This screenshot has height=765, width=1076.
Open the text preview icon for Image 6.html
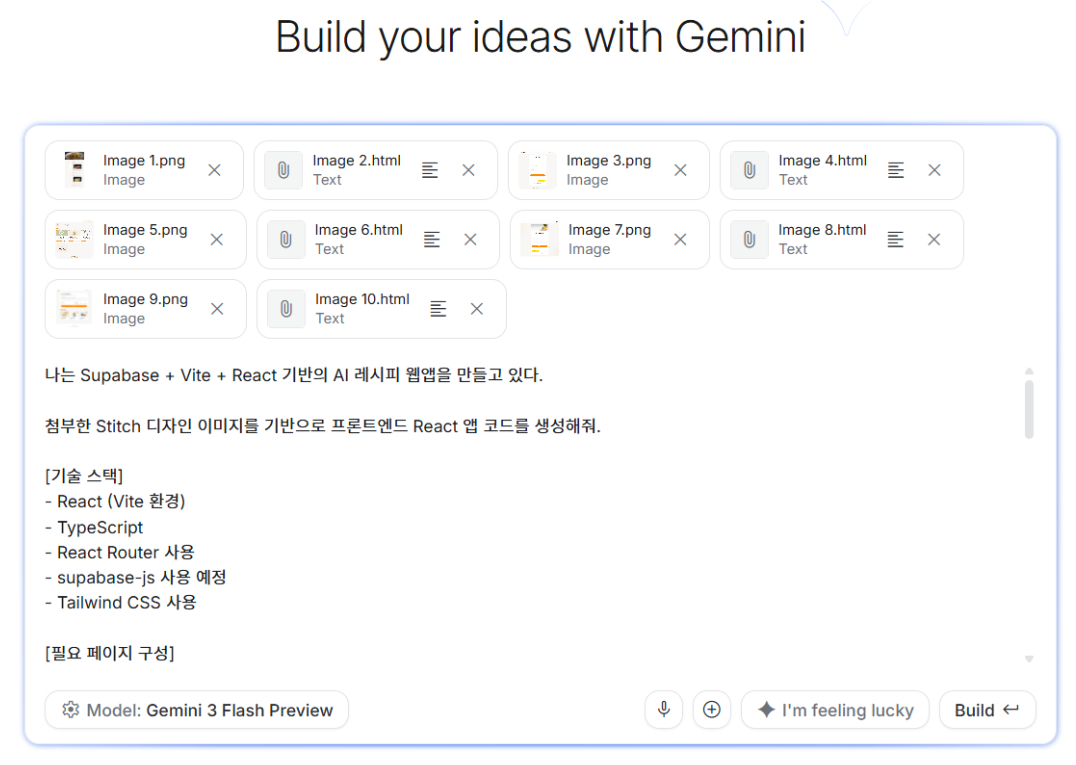pyautogui.click(x=431, y=239)
